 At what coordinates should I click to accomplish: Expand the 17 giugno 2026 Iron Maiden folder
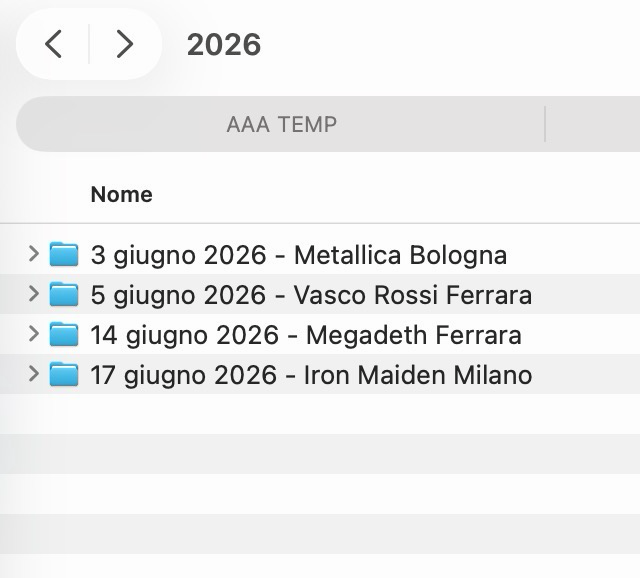(x=34, y=374)
